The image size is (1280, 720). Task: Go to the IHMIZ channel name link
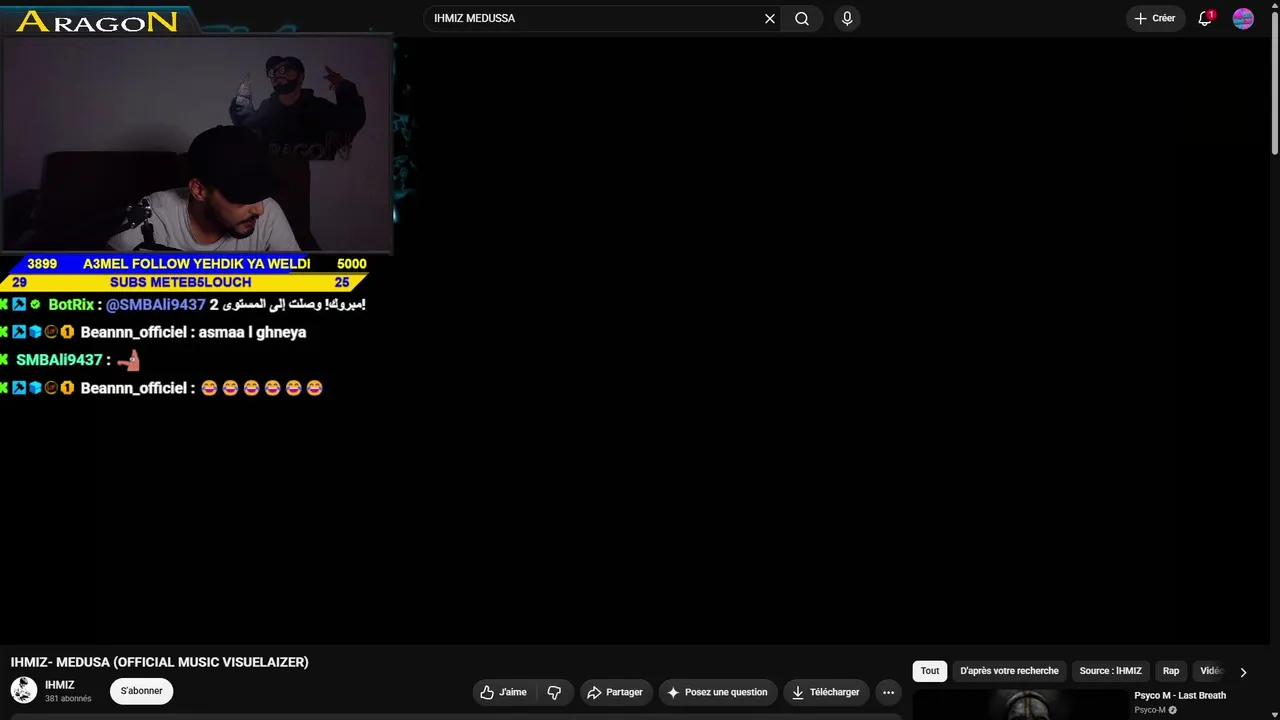pos(60,685)
